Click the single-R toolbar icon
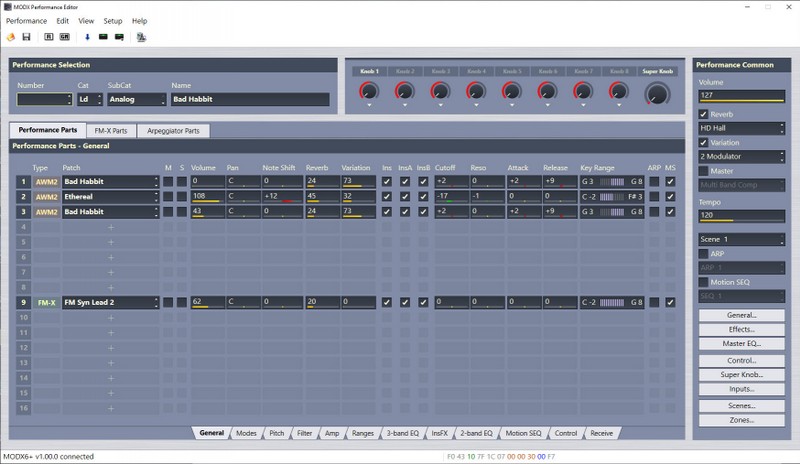The height and width of the screenshot is (464, 800). [x=48, y=37]
